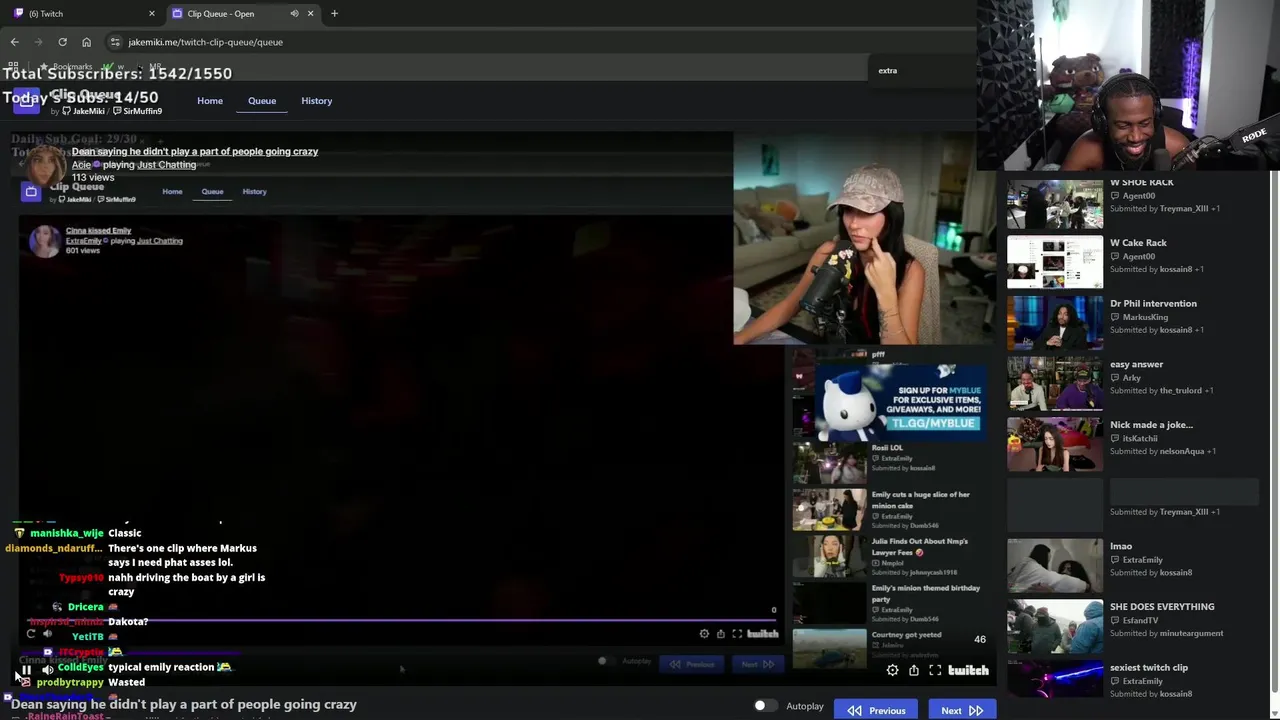The height and width of the screenshot is (720, 1280).
Task: Open the browser home page icon
Action: [86, 42]
